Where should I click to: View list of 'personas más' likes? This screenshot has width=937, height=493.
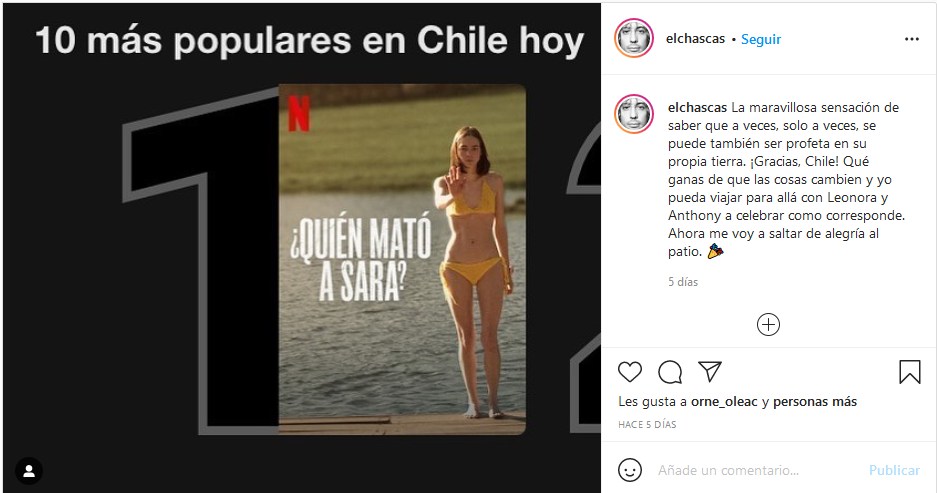[815, 402]
